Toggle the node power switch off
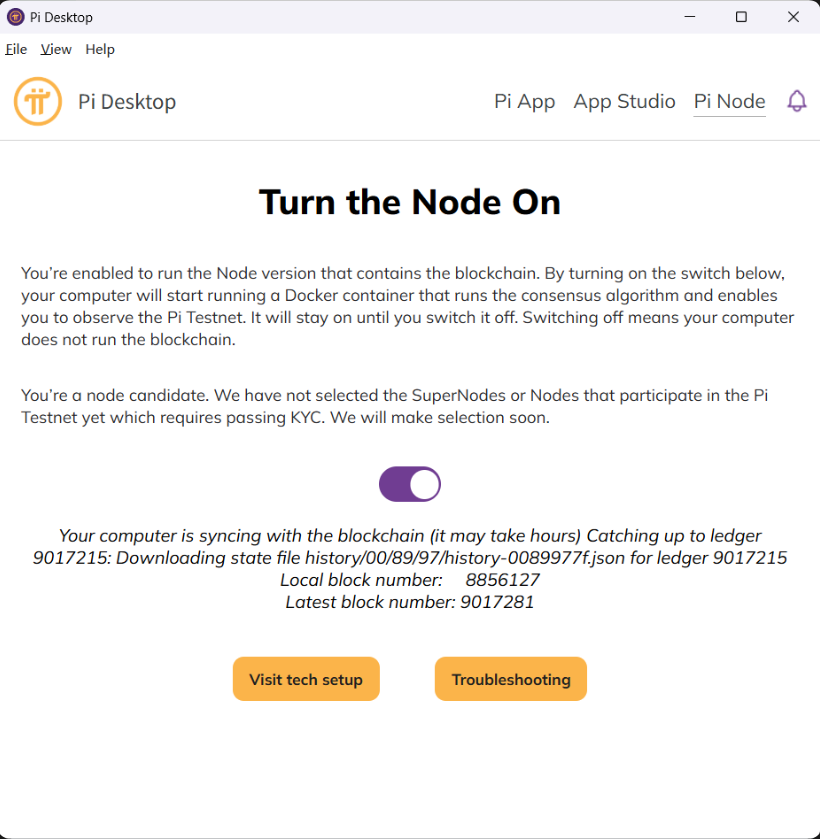Screen dimensions: 820x839 tap(410, 484)
